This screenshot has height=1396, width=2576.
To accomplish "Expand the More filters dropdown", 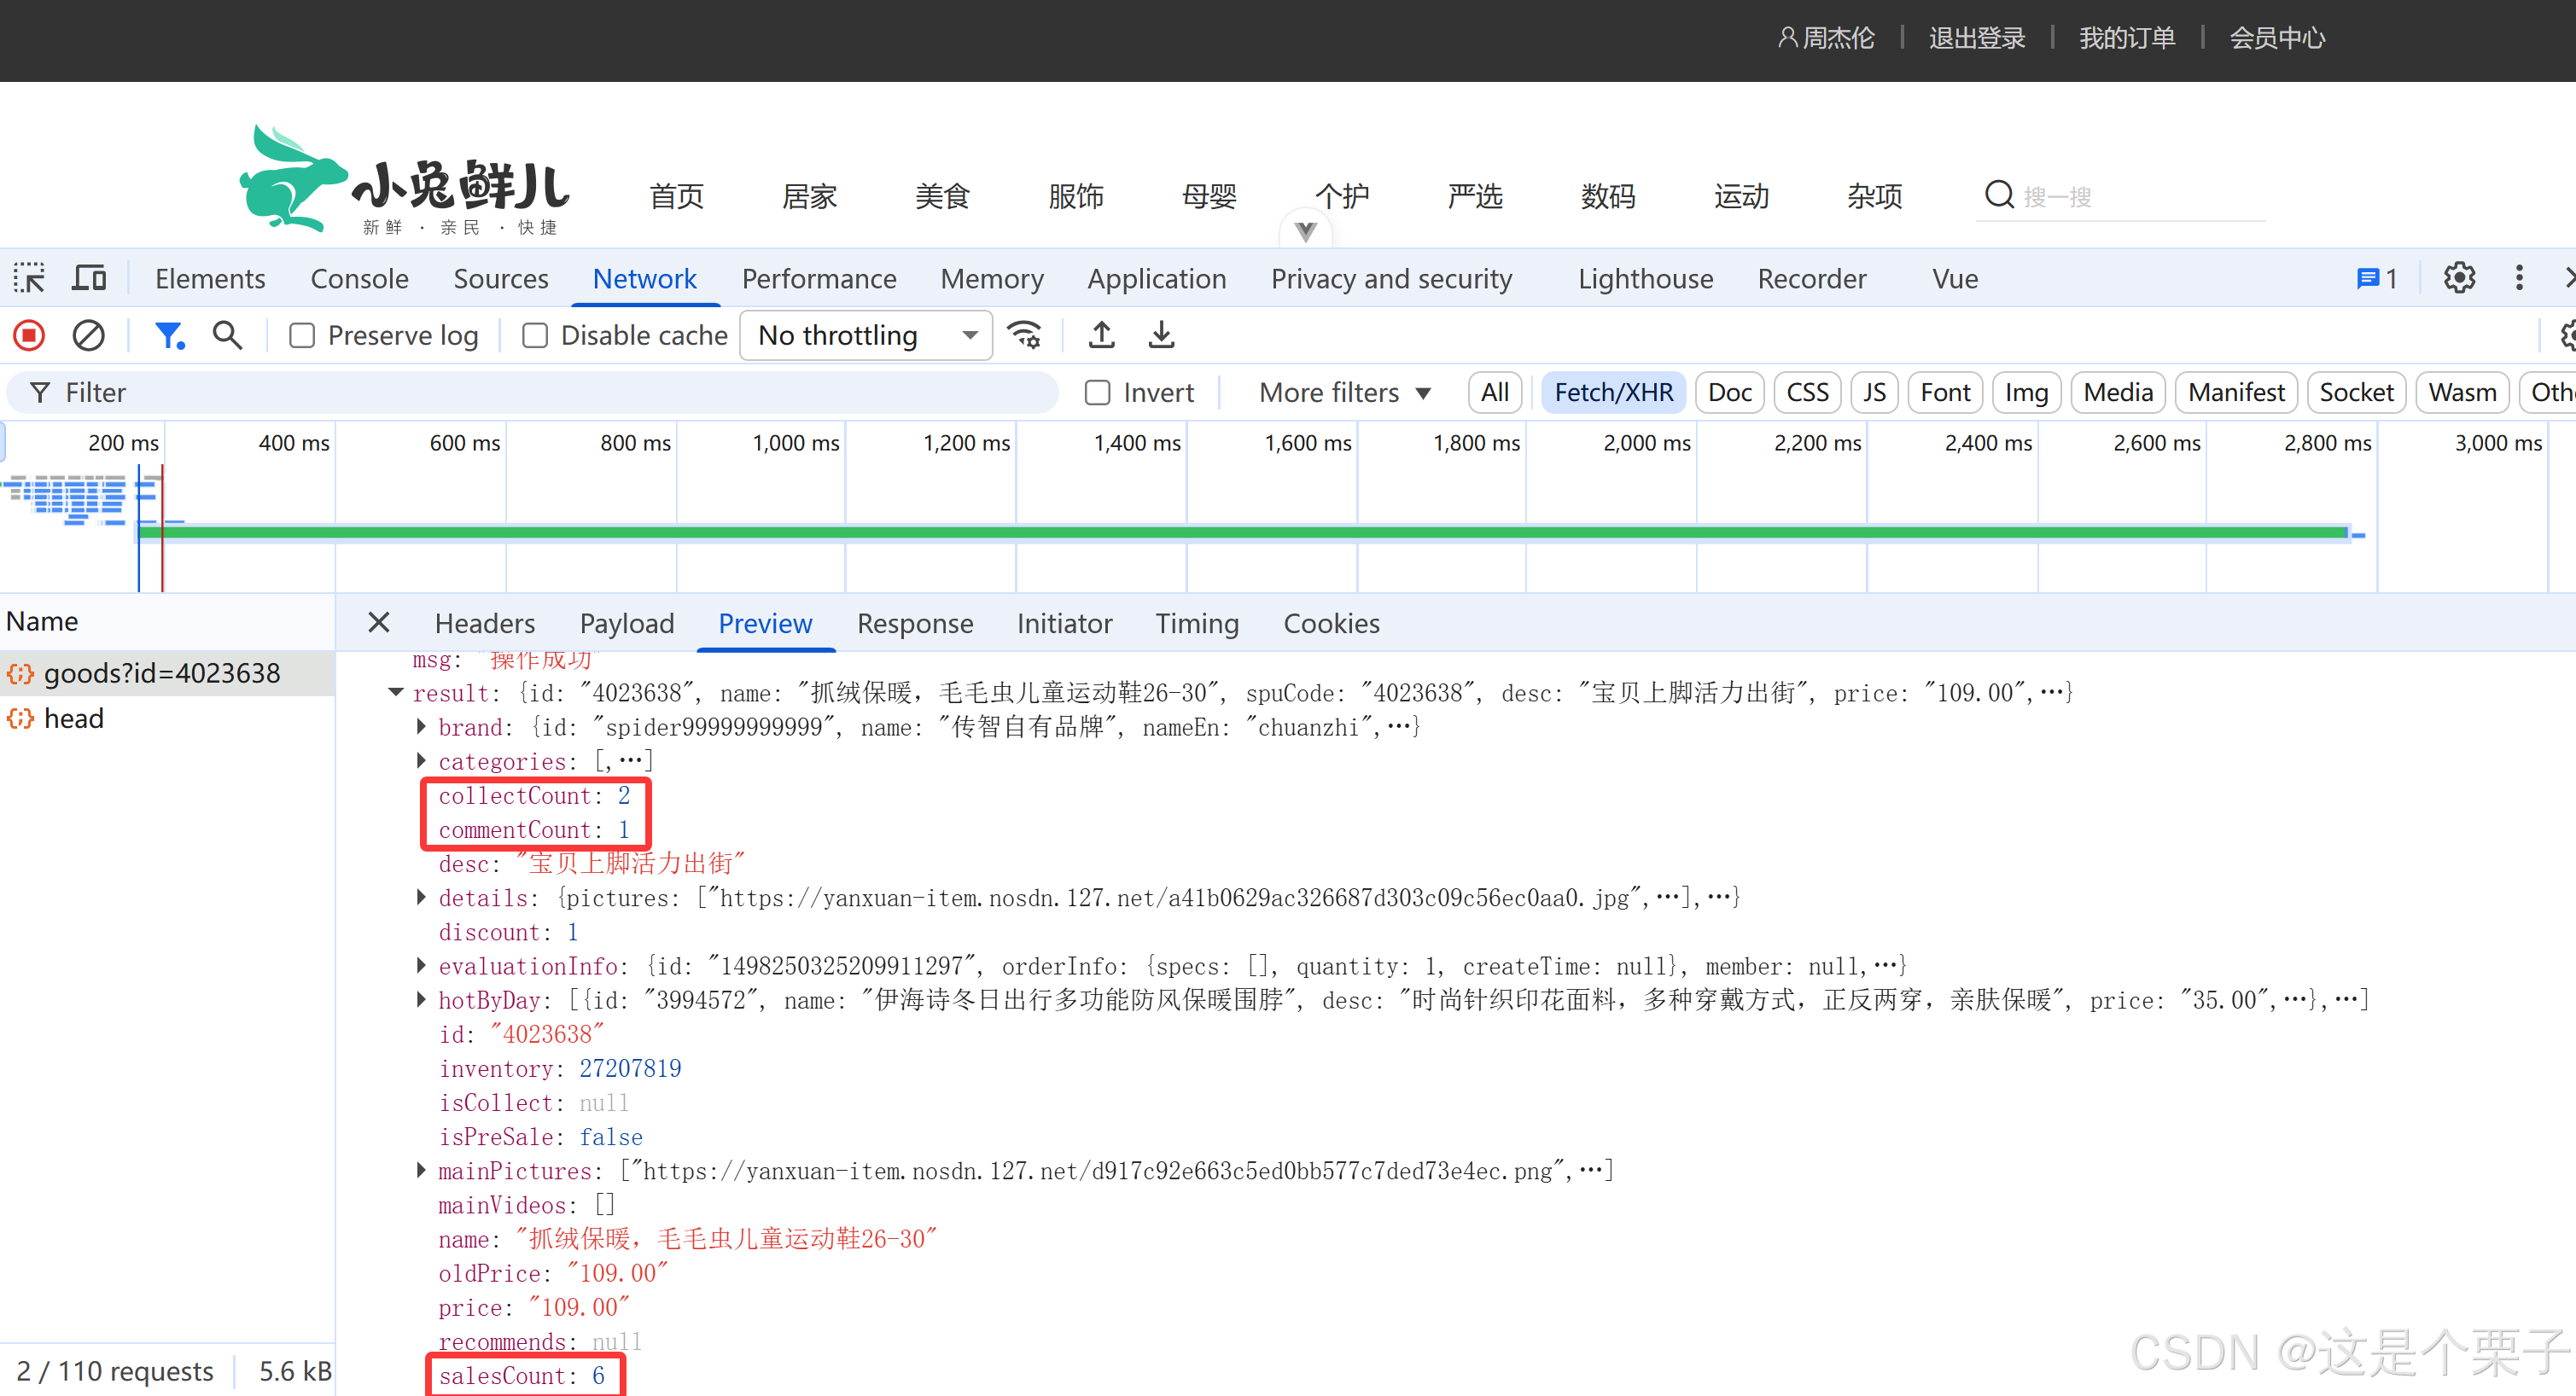I will [1344, 393].
